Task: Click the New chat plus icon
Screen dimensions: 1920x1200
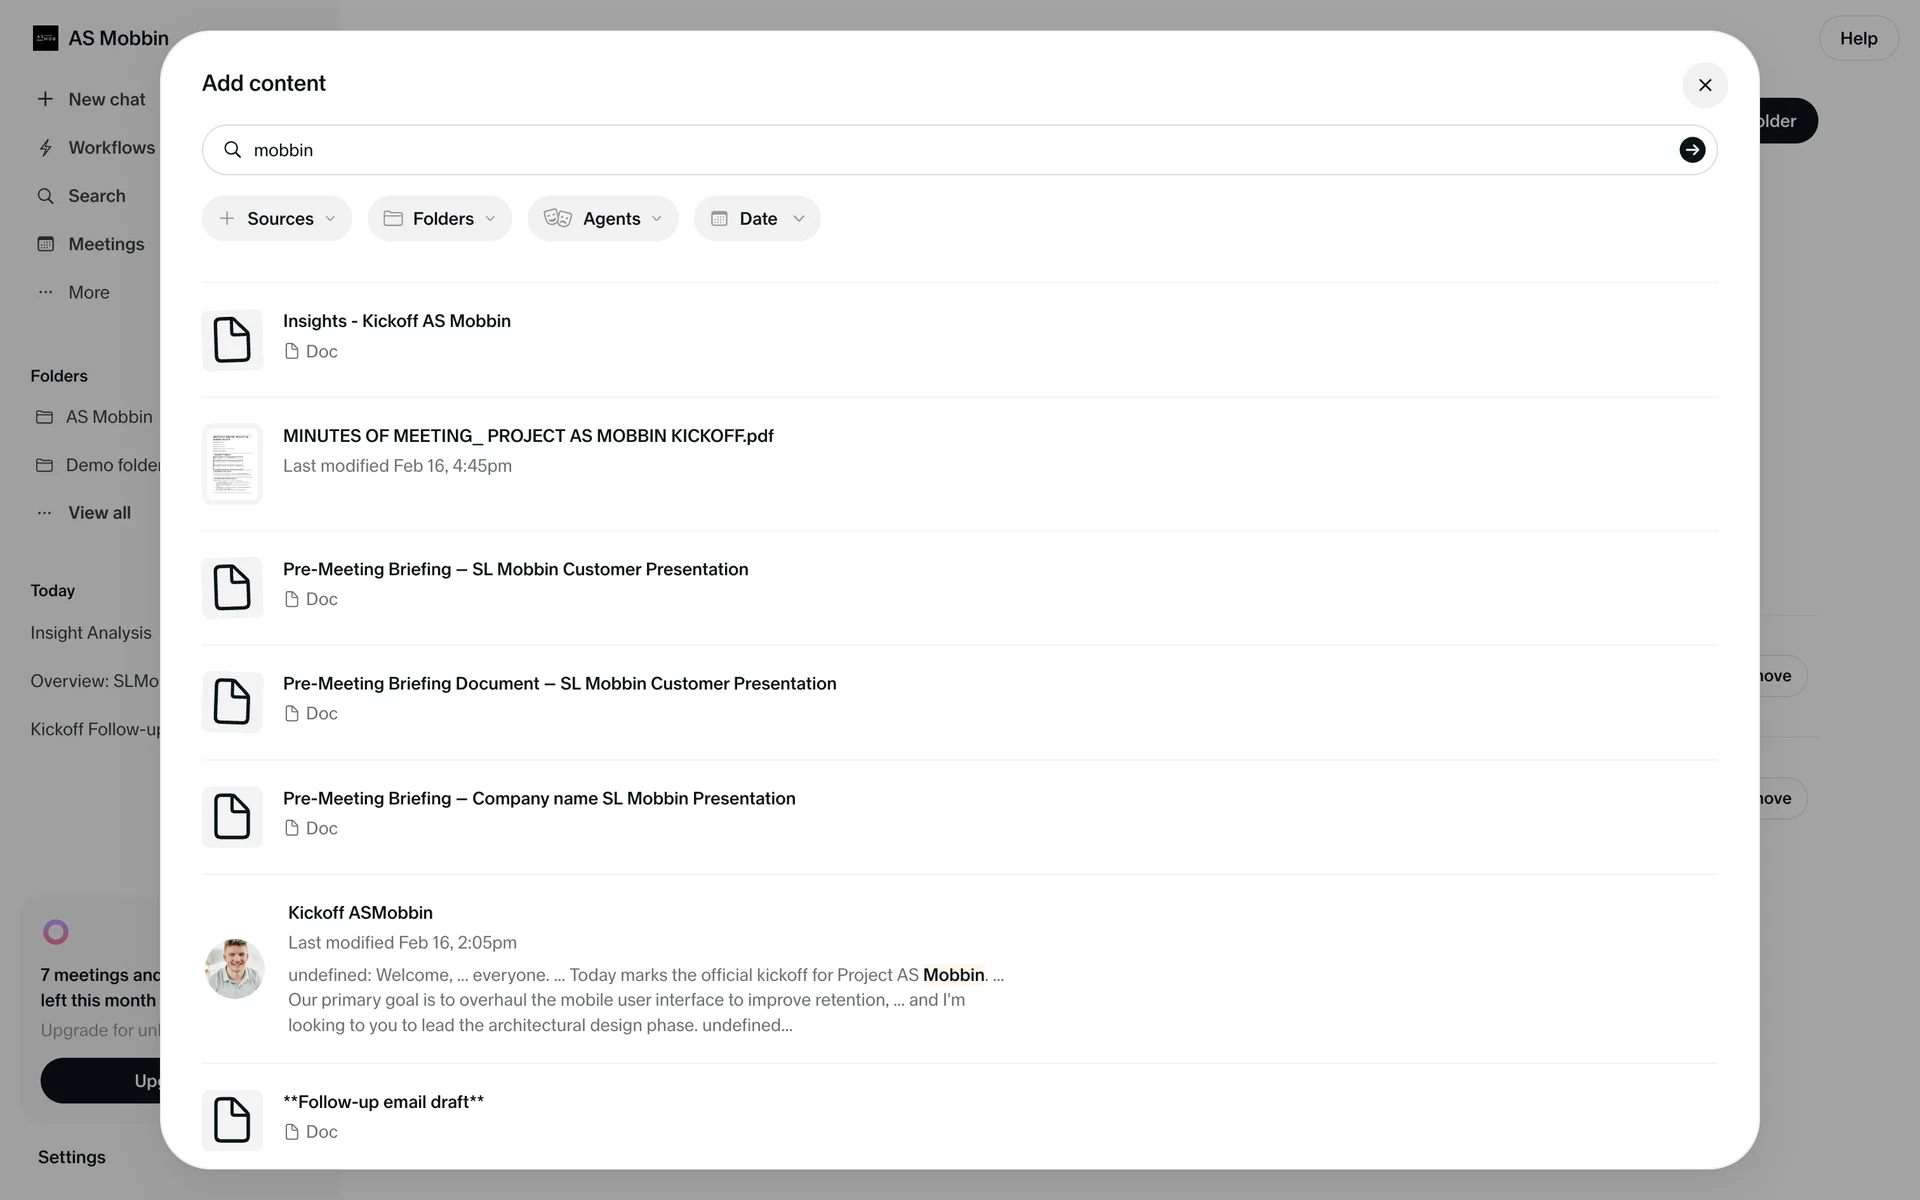Action: point(45,99)
